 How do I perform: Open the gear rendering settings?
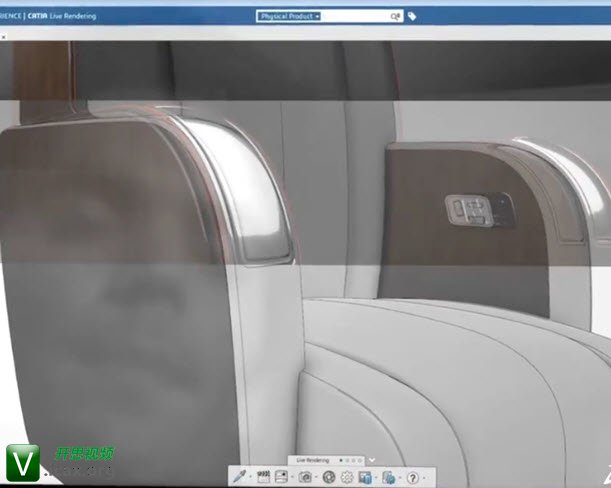pyautogui.click(x=347, y=477)
